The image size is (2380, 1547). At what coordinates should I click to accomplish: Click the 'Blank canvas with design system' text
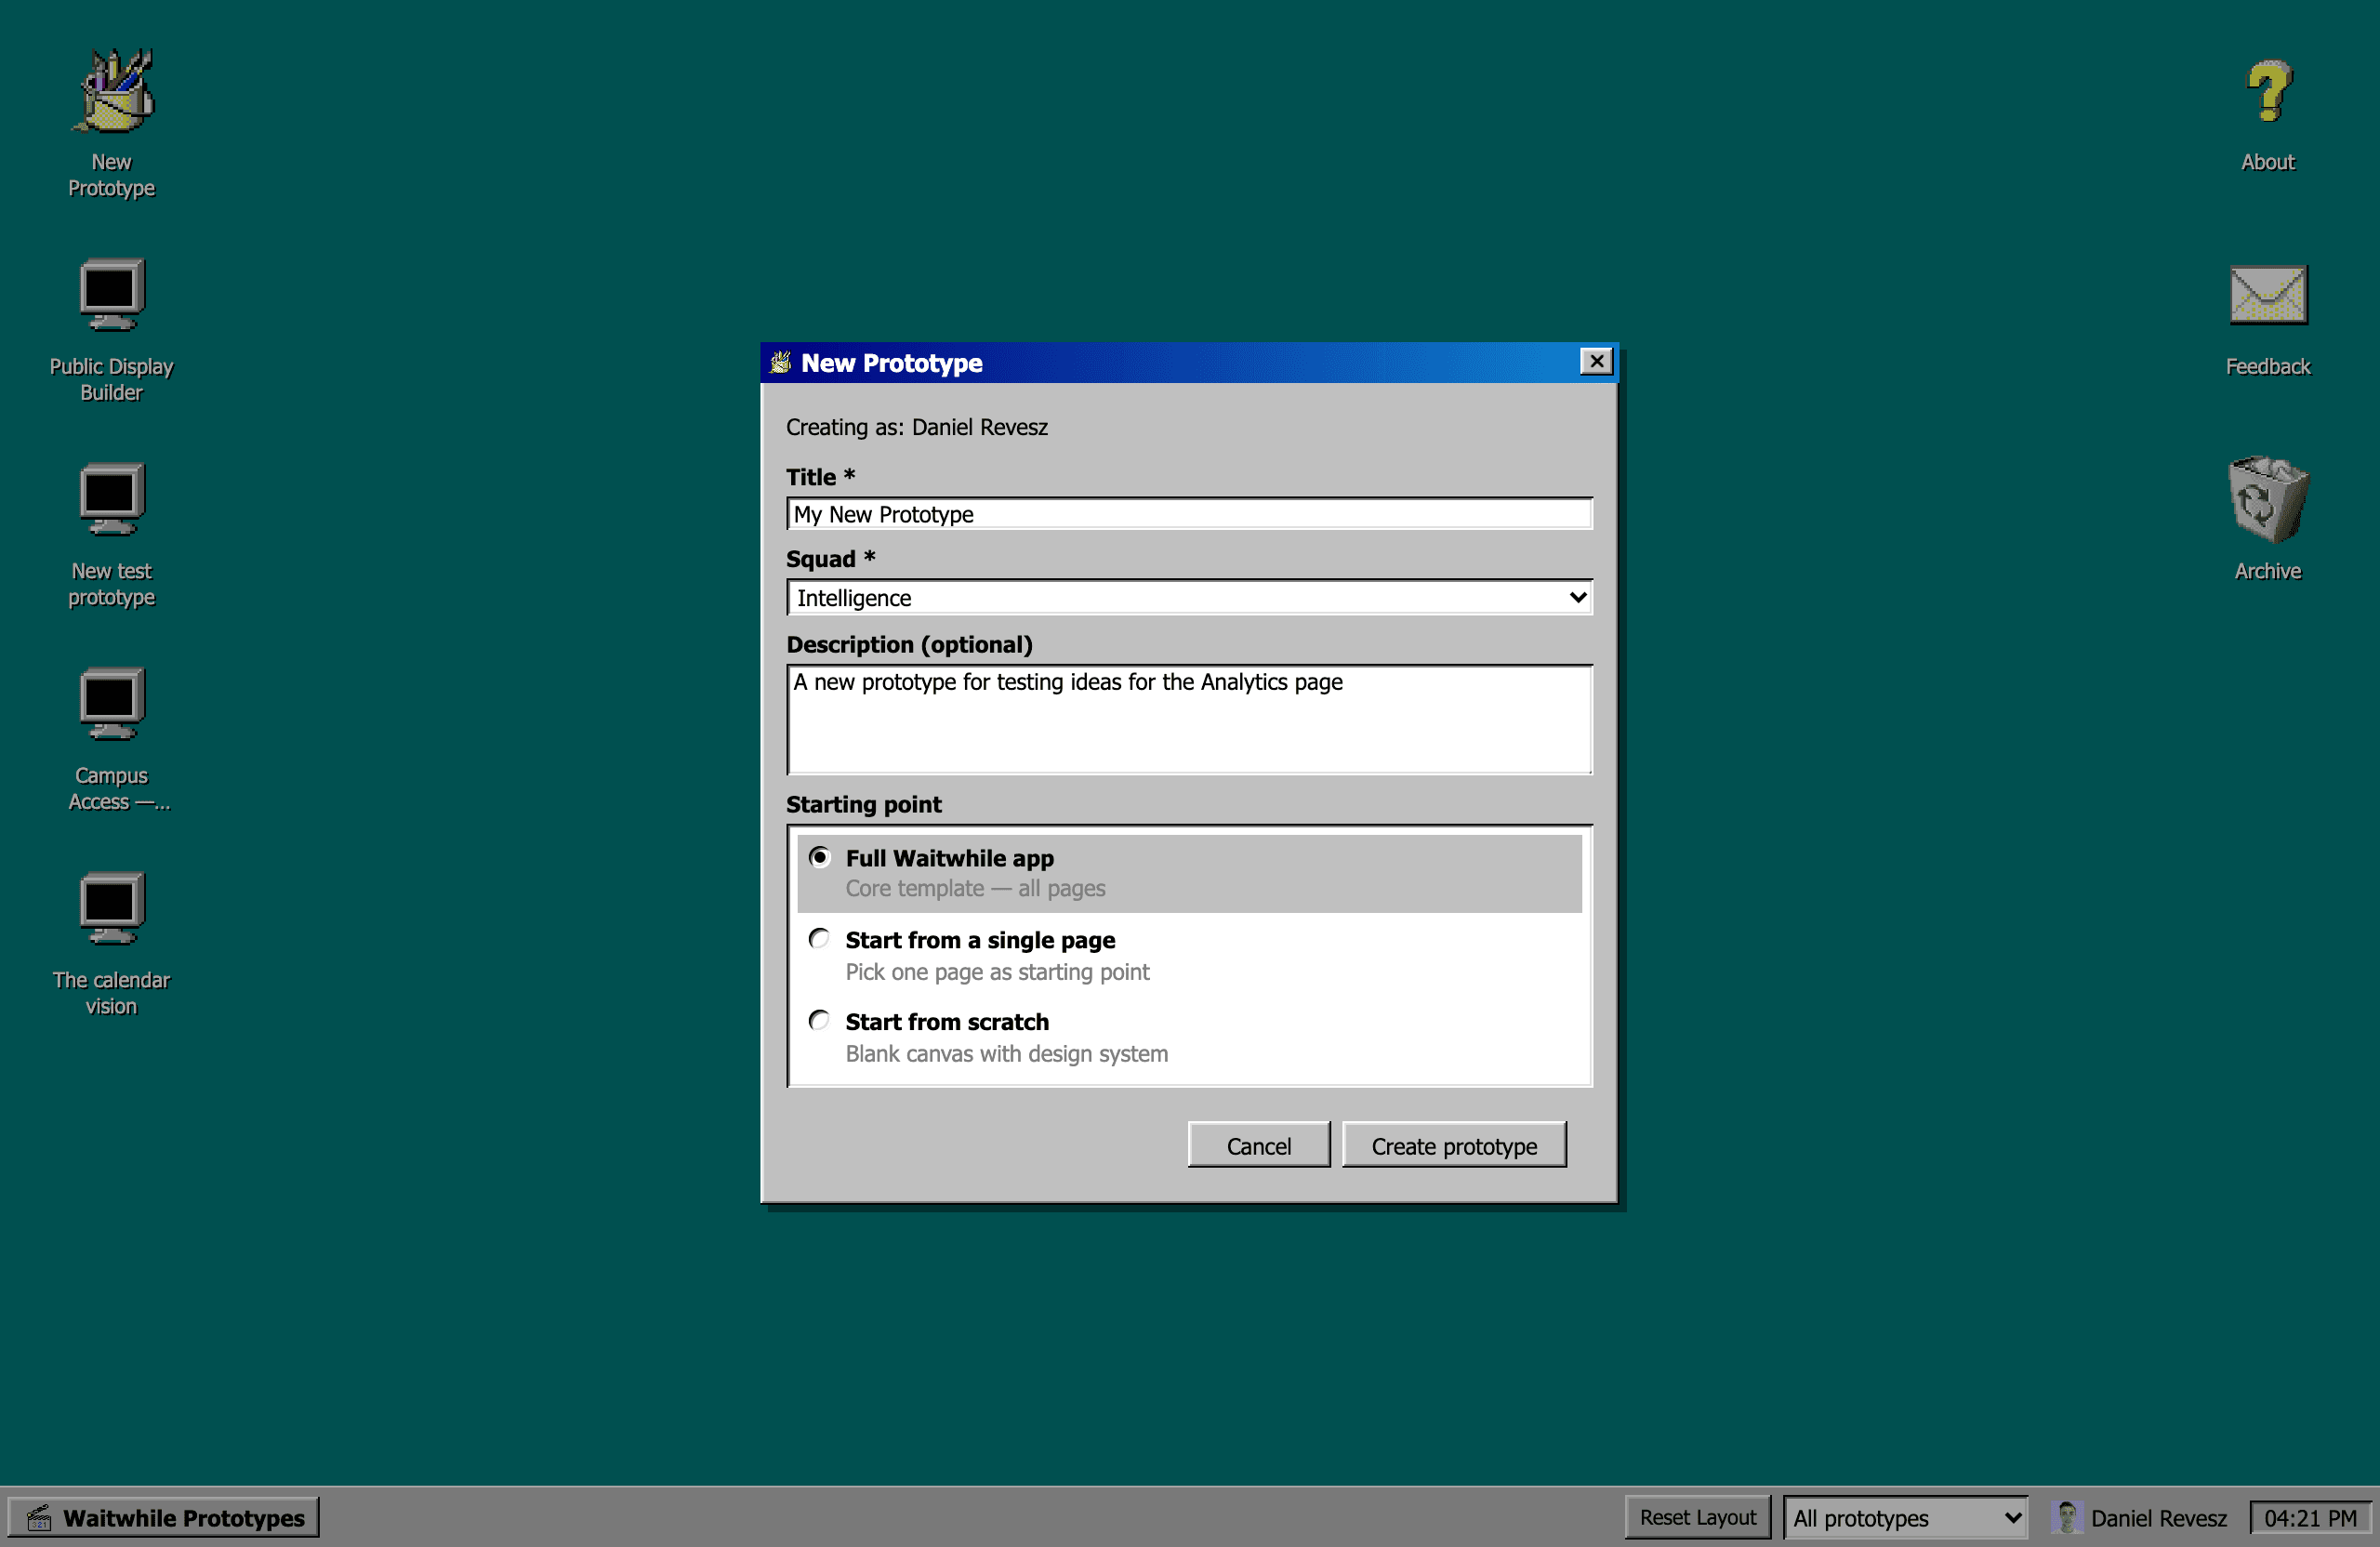pos(1006,1054)
